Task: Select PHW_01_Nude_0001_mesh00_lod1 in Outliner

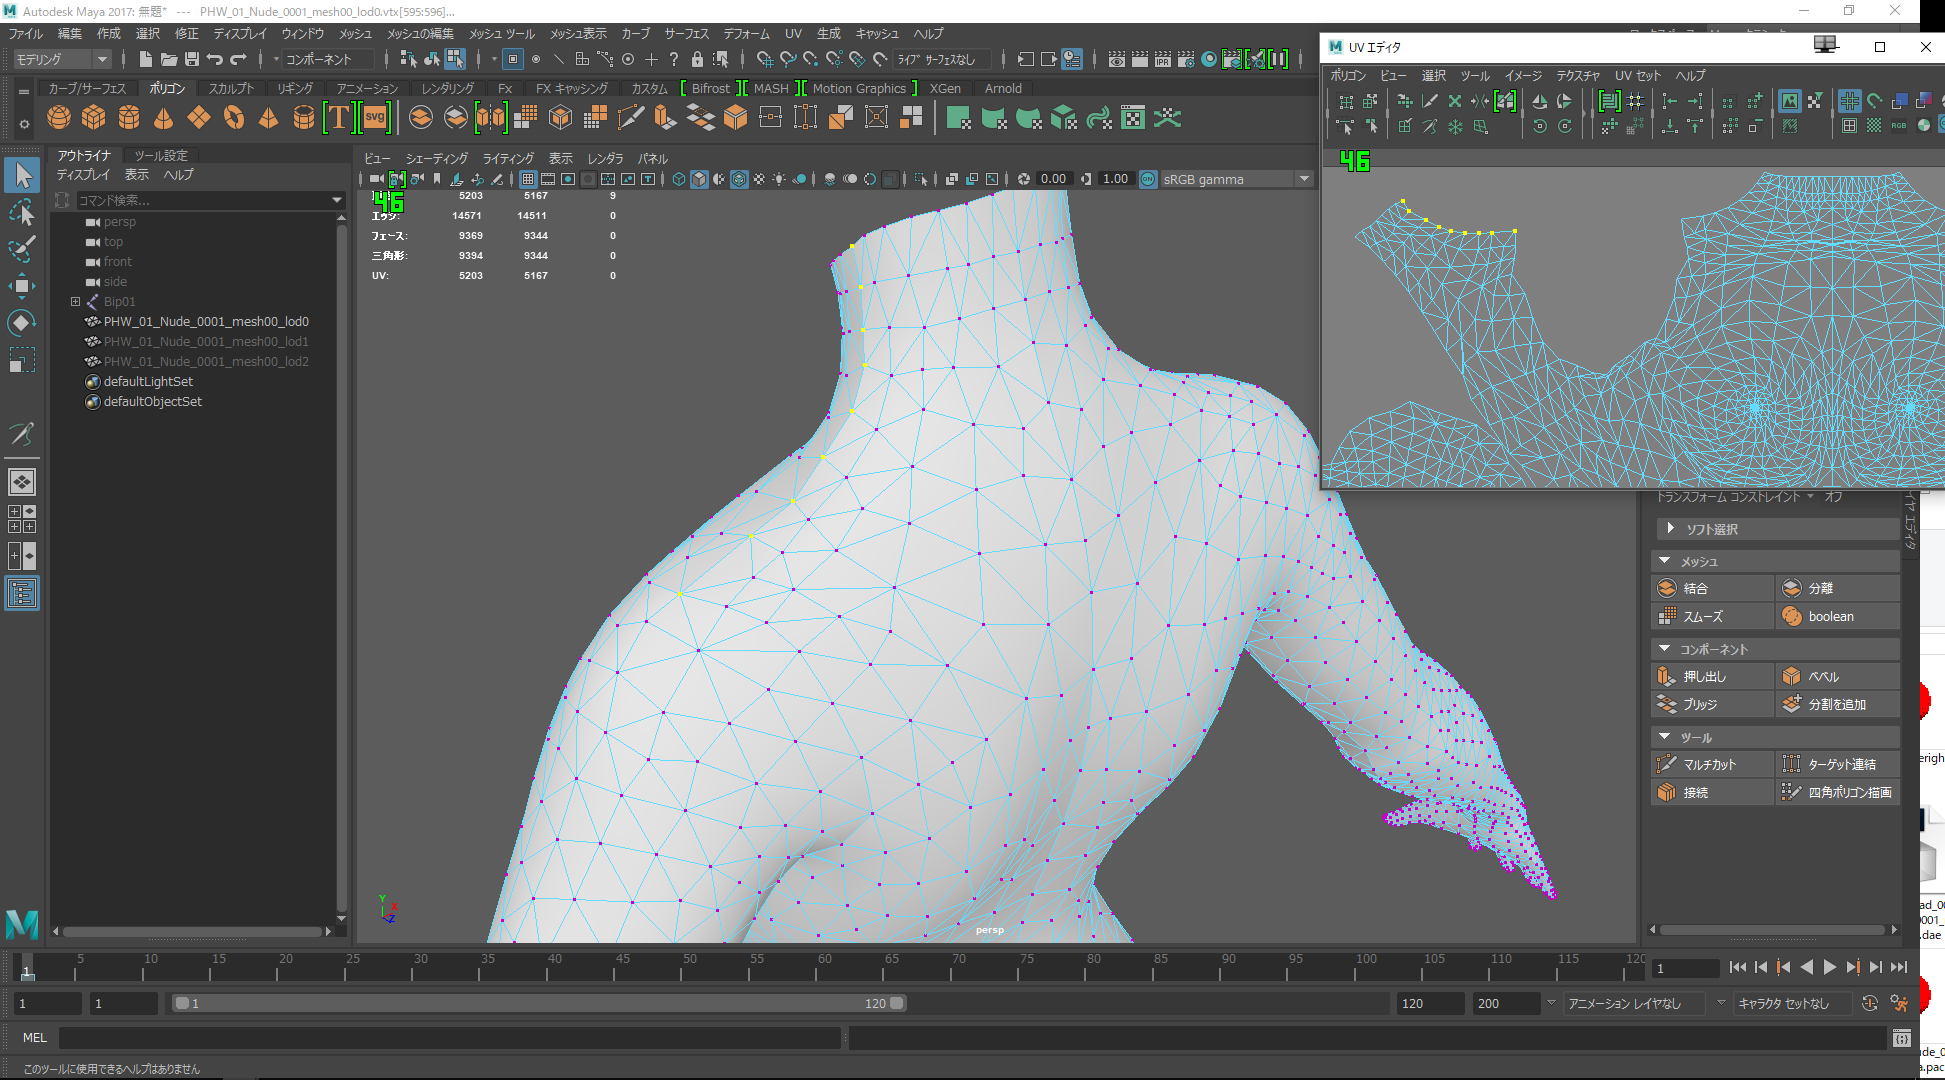Action: 206,341
